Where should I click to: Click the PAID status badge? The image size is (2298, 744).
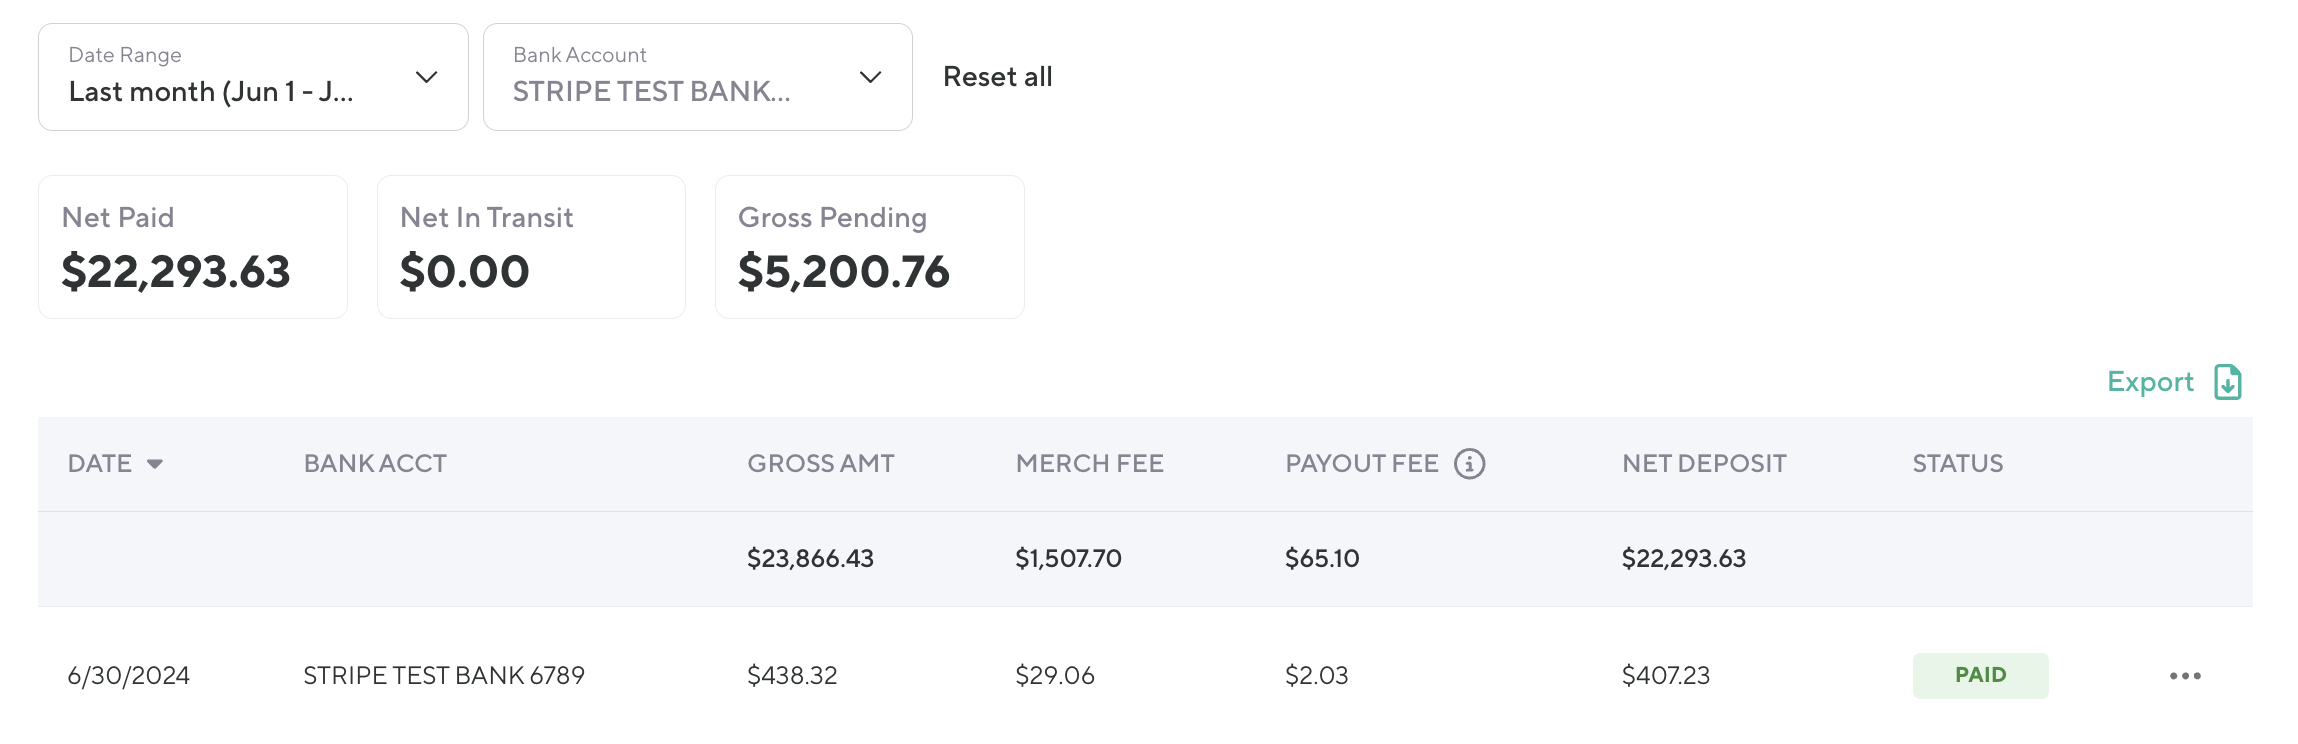[1980, 676]
